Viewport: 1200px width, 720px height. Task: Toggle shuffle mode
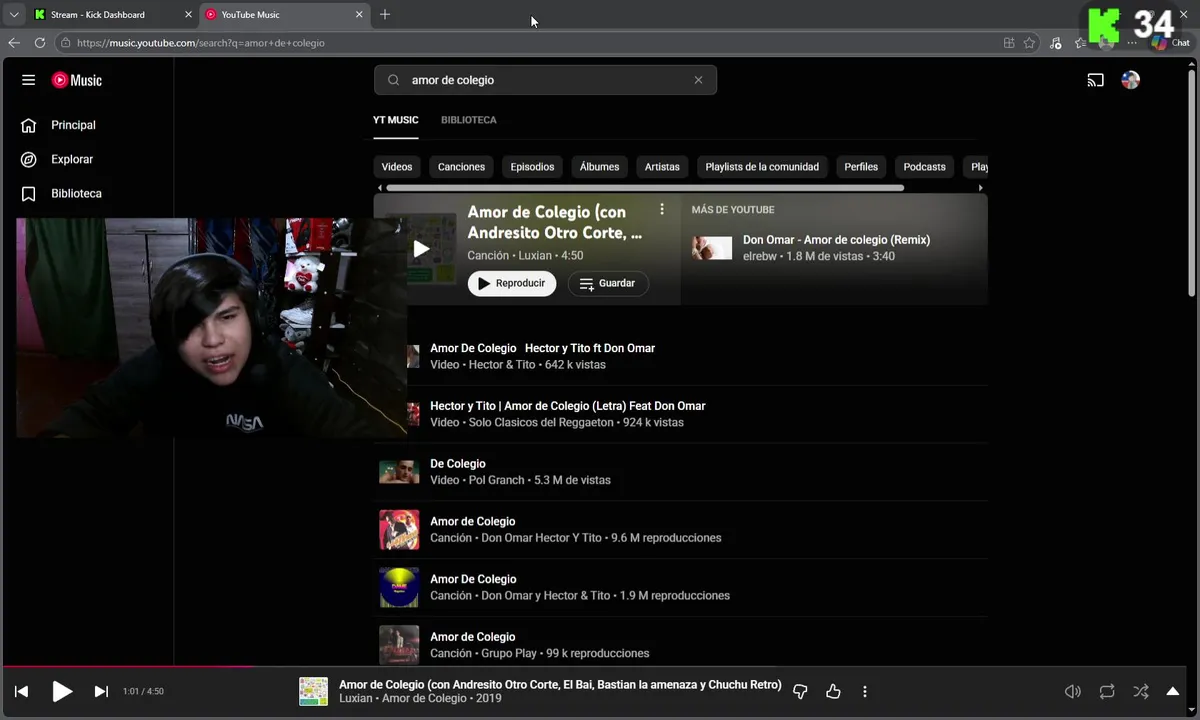pos(1141,691)
